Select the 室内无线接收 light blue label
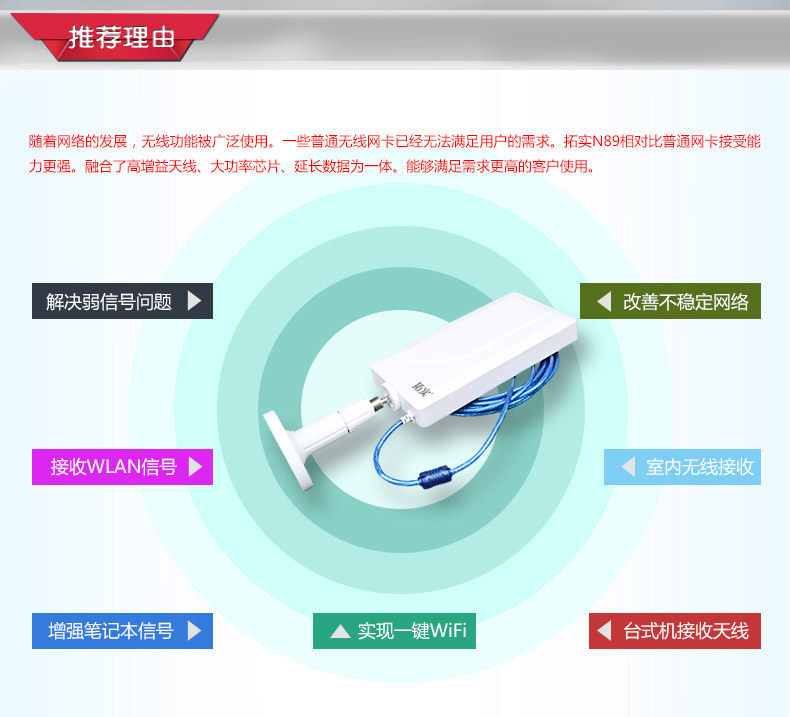 (682, 467)
